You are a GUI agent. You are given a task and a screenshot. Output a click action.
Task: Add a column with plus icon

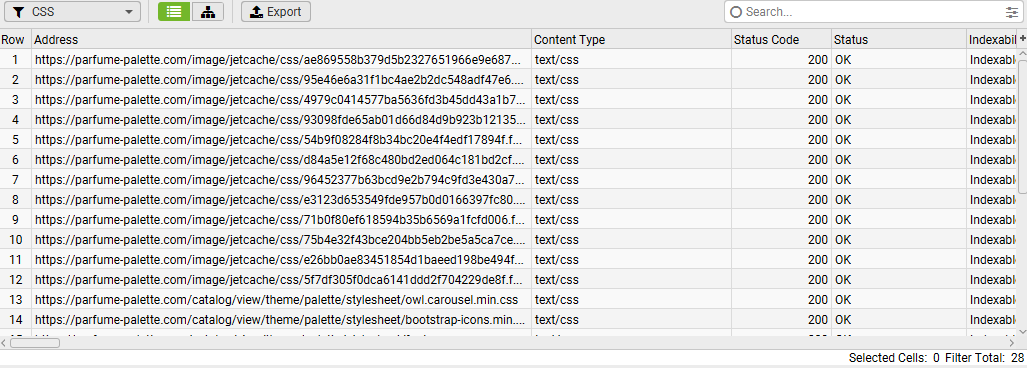(x=1022, y=39)
